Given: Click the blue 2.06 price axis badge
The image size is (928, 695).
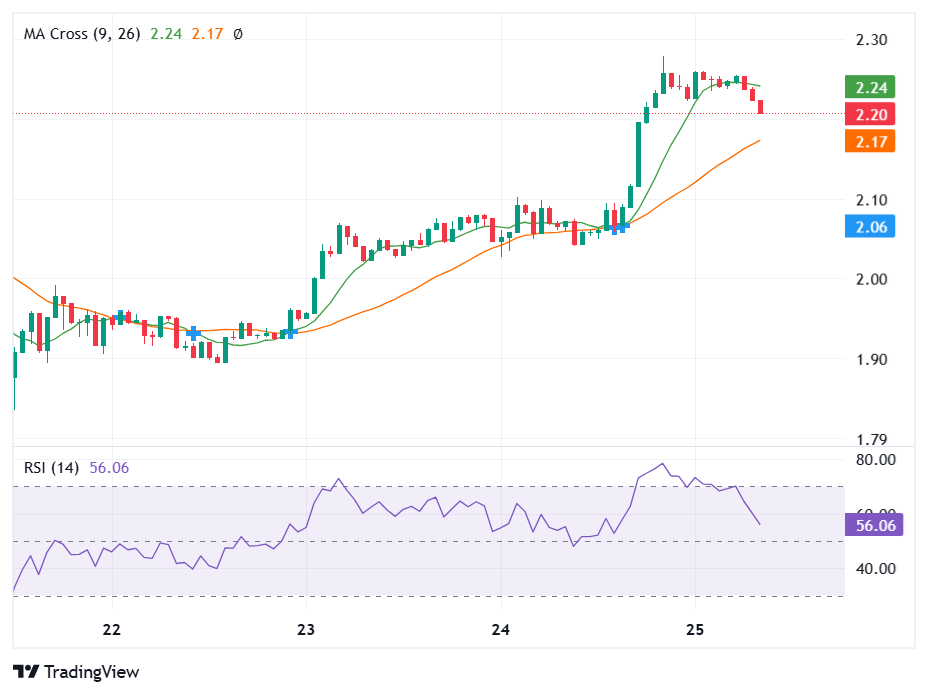Looking at the screenshot, I should click(x=868, y=227).
